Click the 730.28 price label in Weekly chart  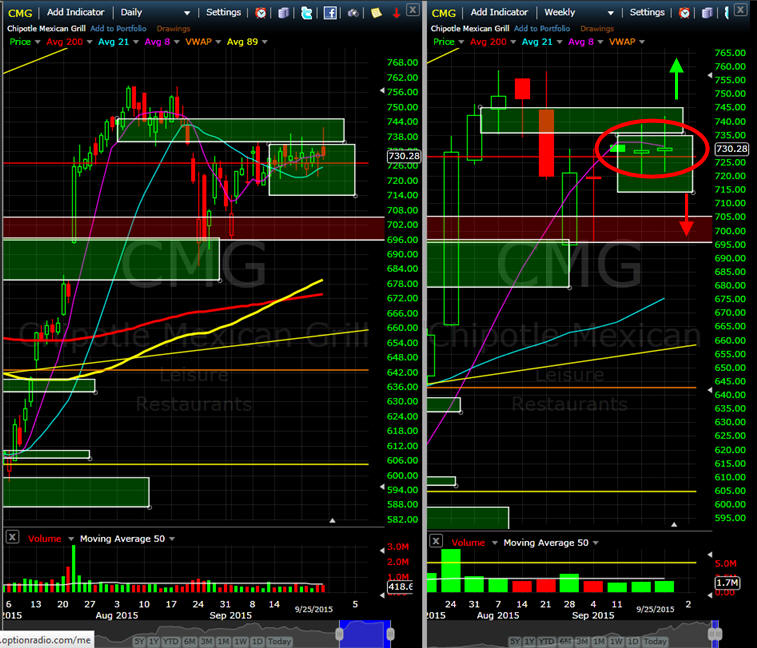point(731,149)
